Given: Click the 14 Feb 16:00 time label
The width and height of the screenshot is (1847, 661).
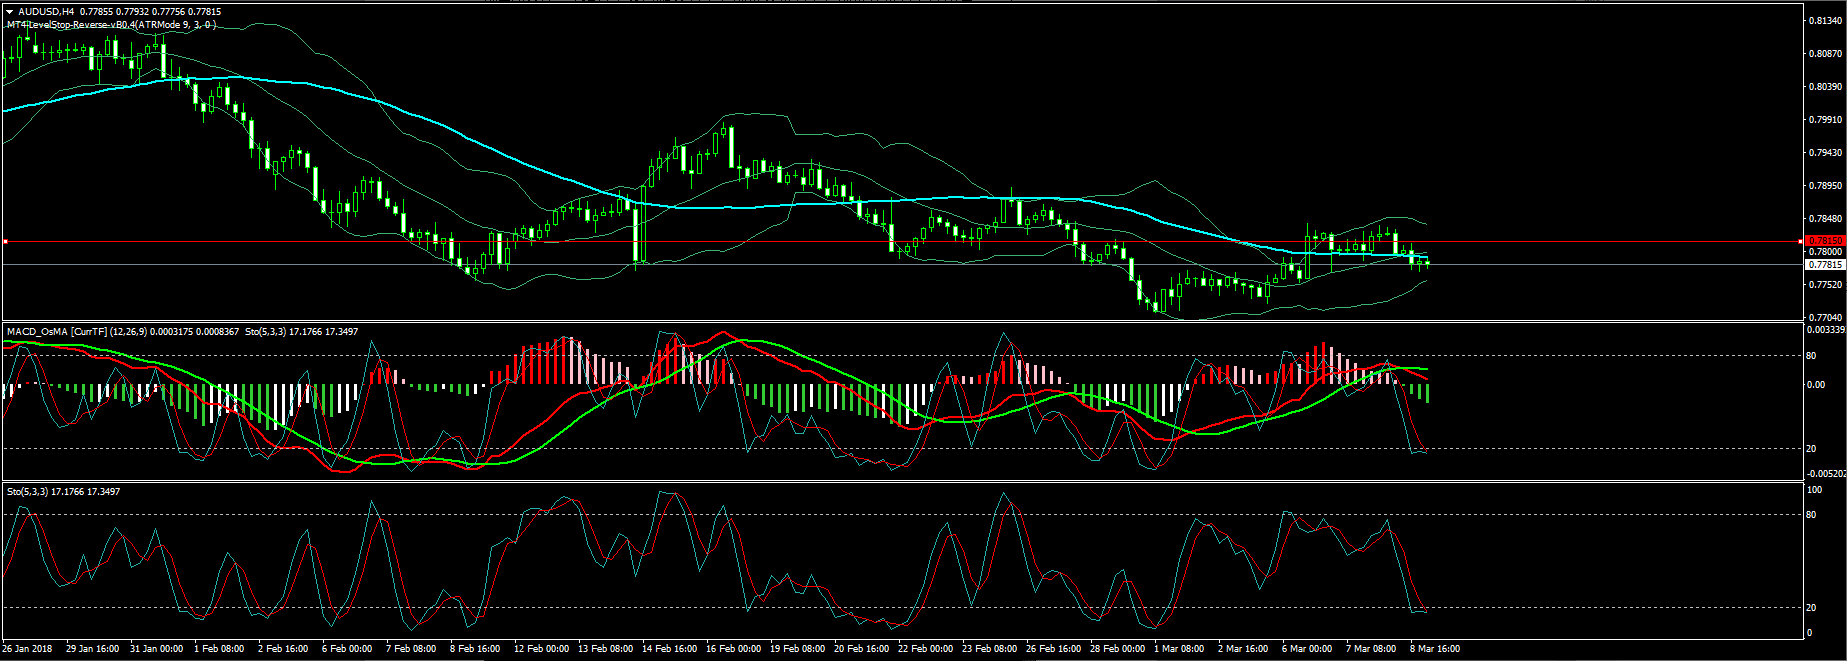Looking at the screenshot, I should [669, 649].
